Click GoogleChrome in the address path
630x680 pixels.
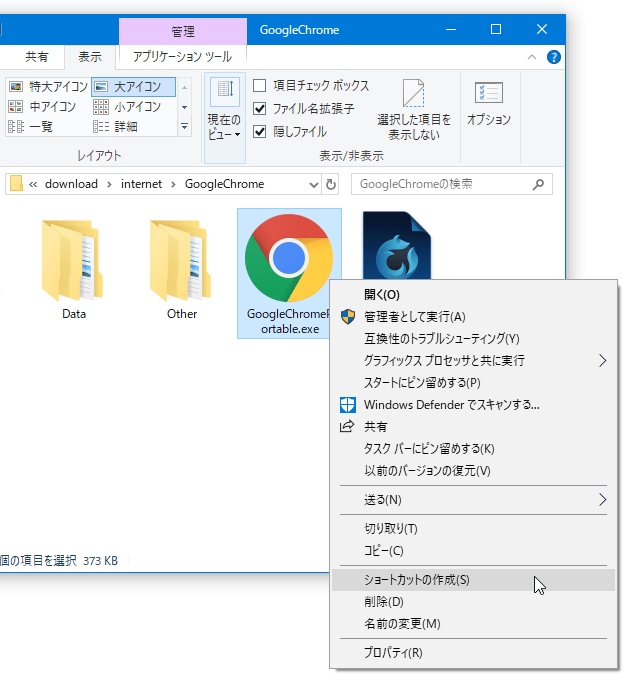[x=225, y=184]
